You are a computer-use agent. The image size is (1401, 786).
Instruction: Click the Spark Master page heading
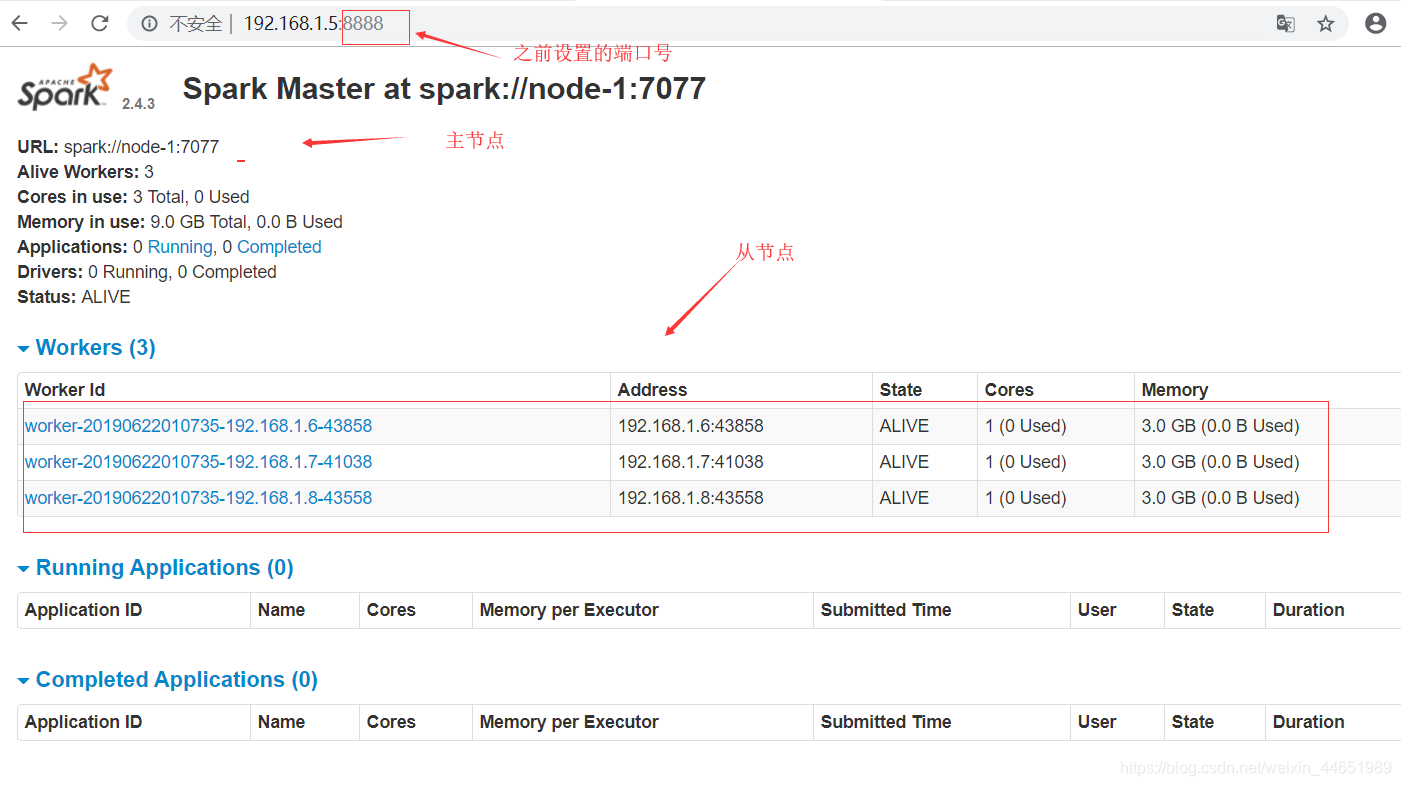coord(444,89)
